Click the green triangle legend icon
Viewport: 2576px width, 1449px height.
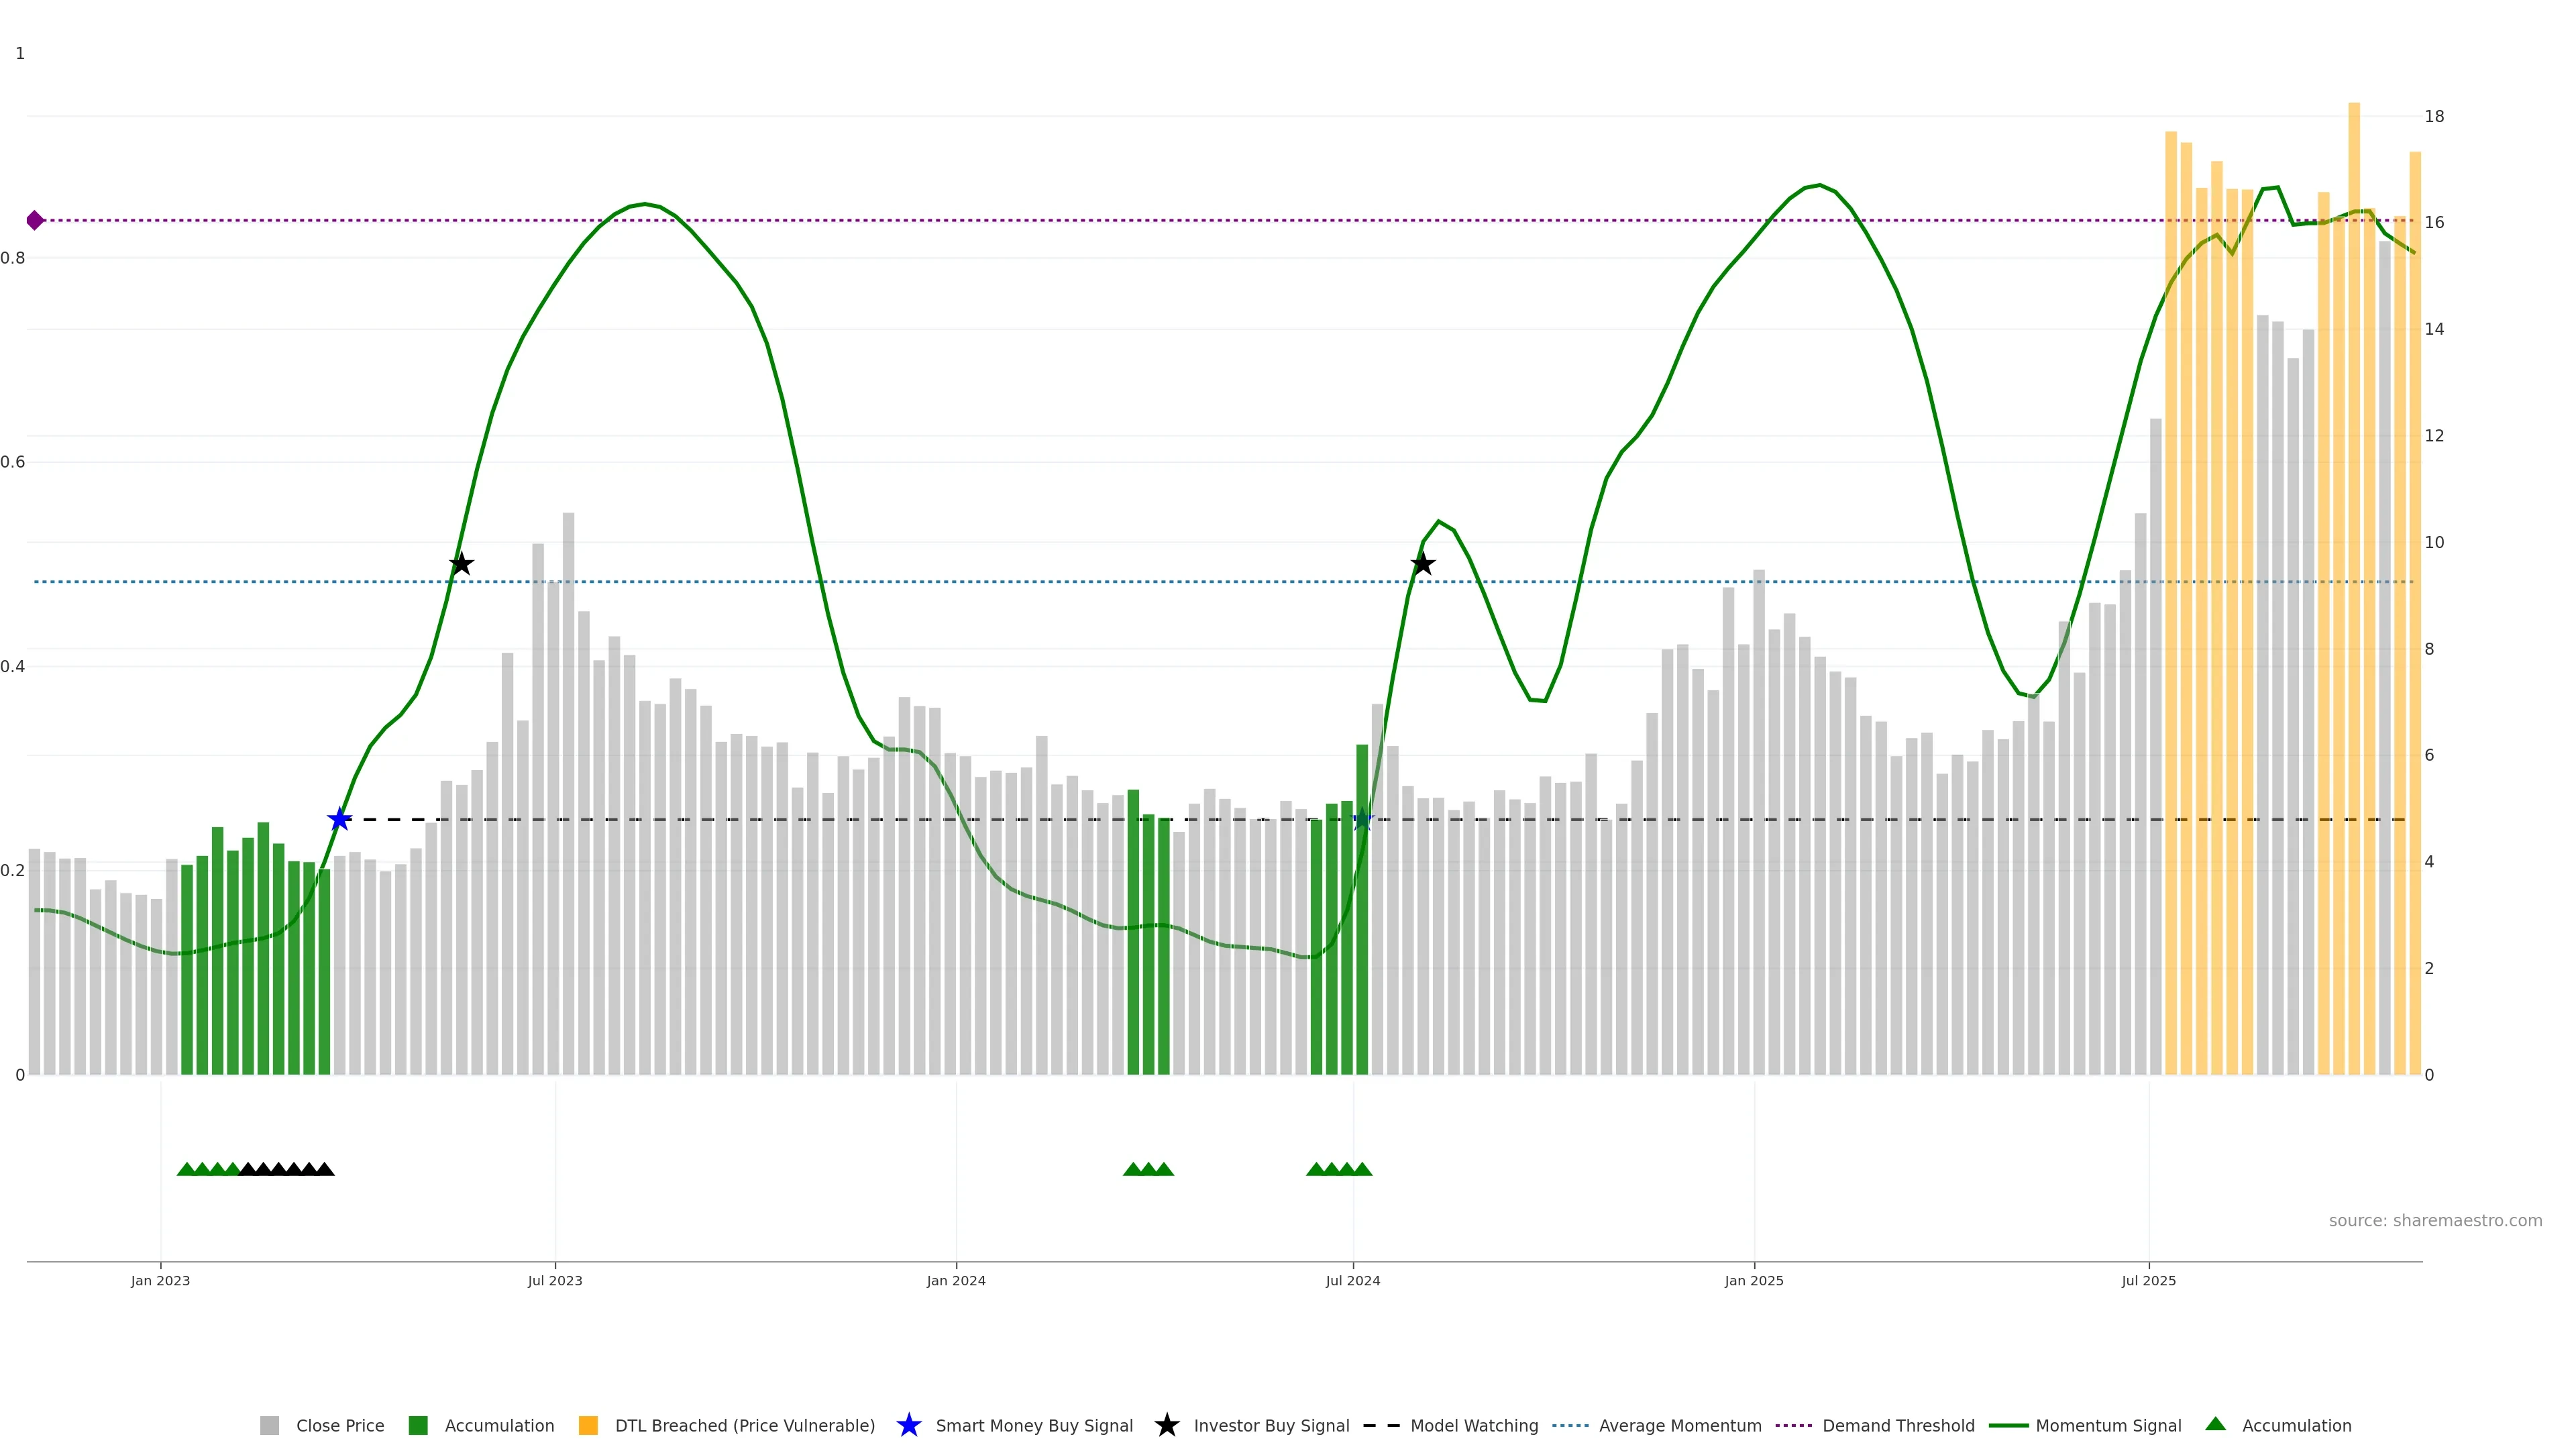coord(2215,1425)
